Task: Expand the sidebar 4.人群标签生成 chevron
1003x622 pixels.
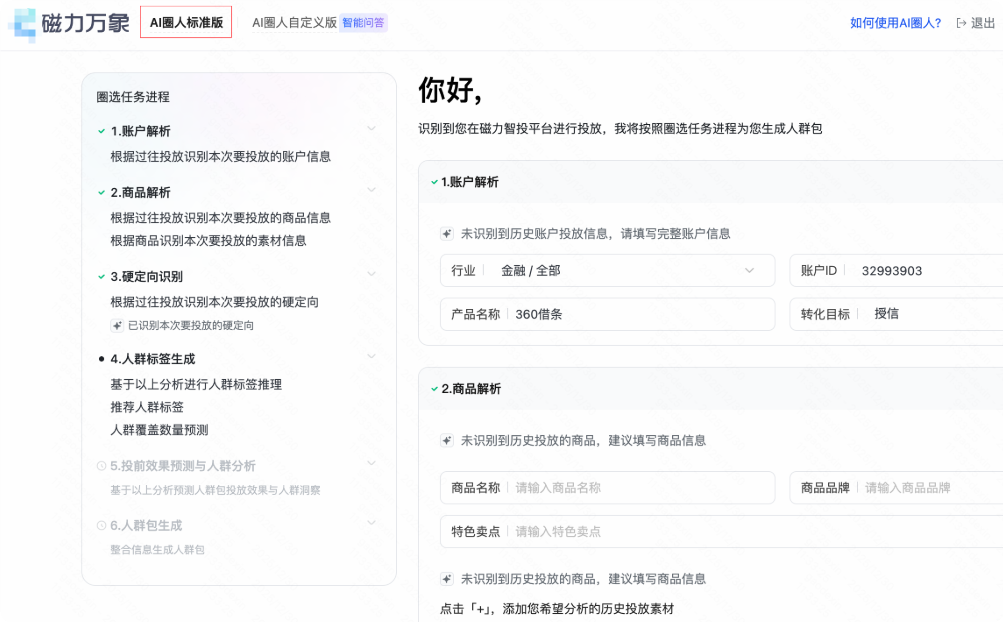Action: [371, 356]
